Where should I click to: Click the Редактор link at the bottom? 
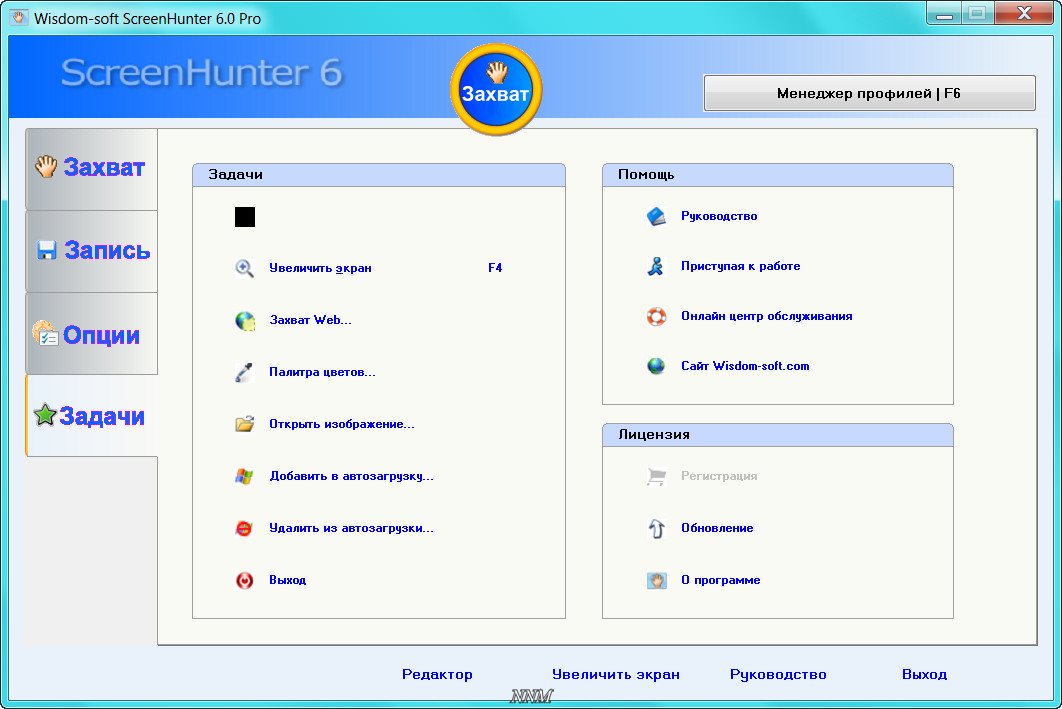point(437,674)
